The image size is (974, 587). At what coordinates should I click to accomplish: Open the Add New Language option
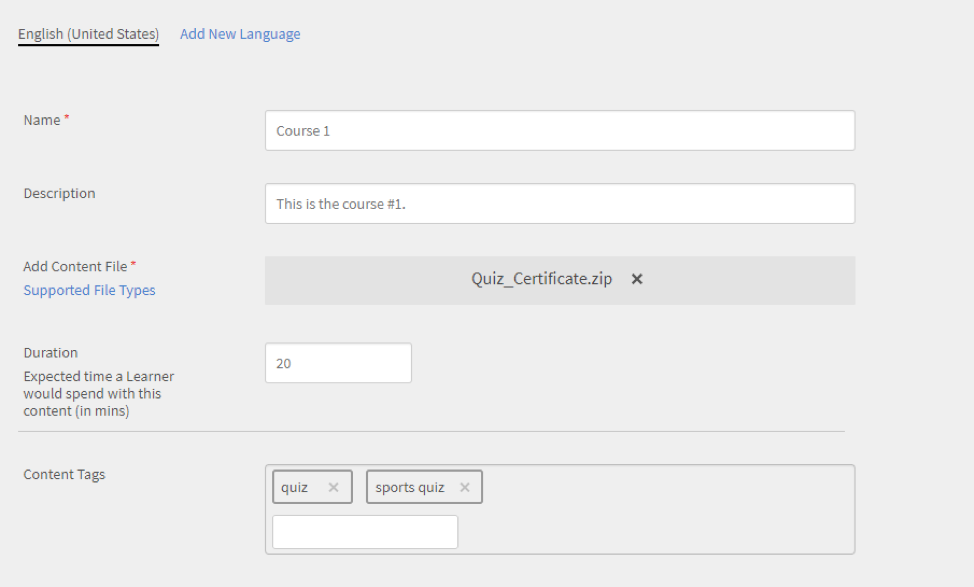[x=240, y=33]
